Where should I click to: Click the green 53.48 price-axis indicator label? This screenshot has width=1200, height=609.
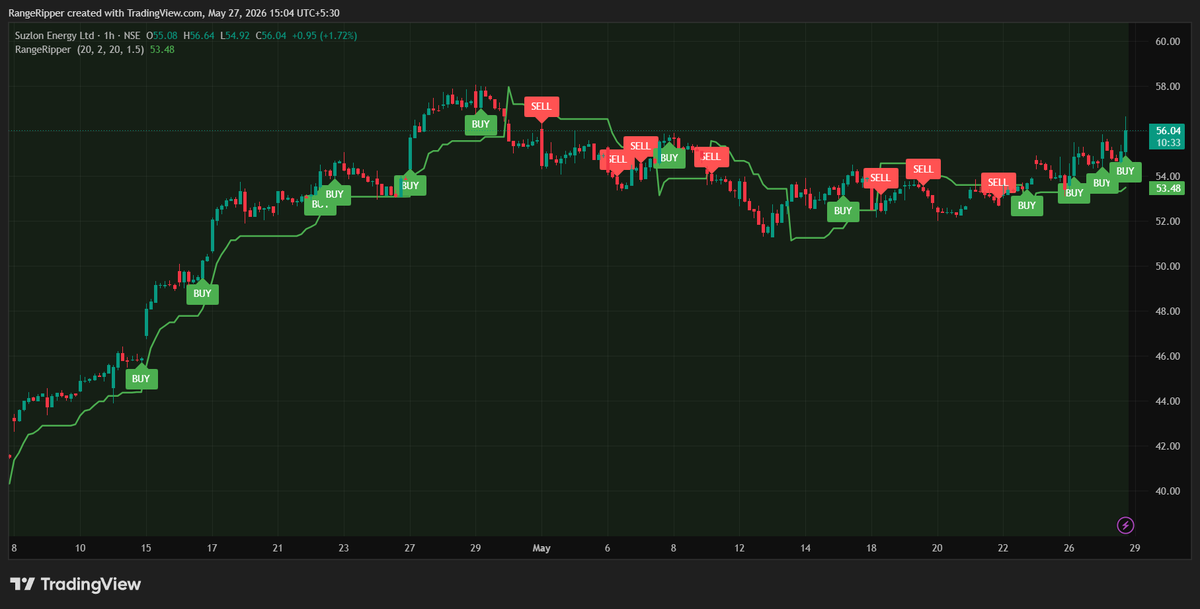point(1168,188)
